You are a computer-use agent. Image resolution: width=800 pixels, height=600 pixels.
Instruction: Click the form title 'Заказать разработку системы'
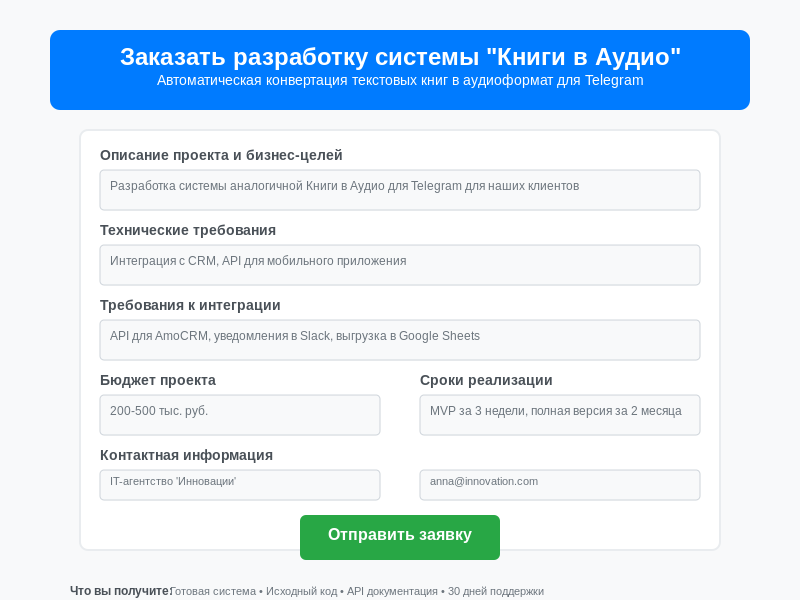400,58
